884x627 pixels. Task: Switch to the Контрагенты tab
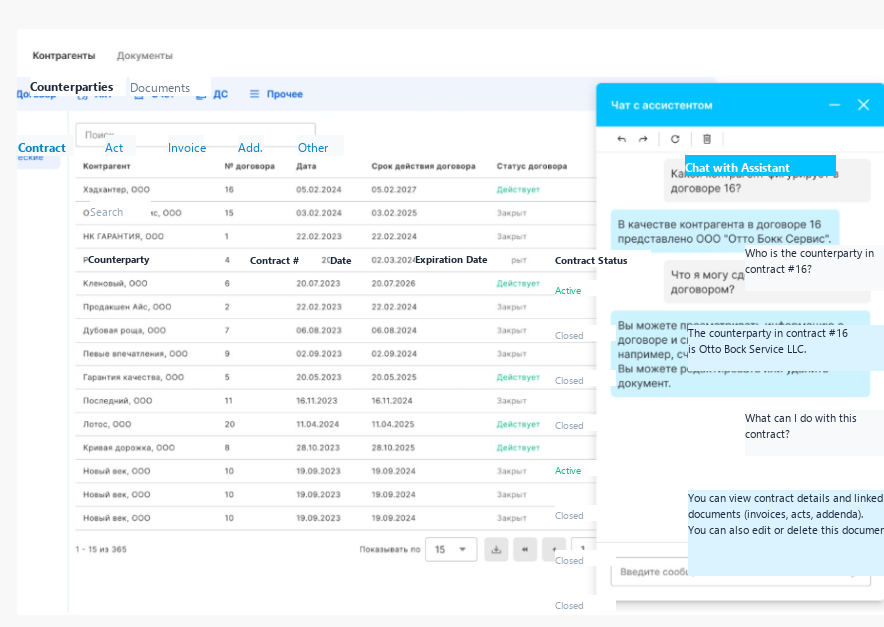tap(64, 56)
